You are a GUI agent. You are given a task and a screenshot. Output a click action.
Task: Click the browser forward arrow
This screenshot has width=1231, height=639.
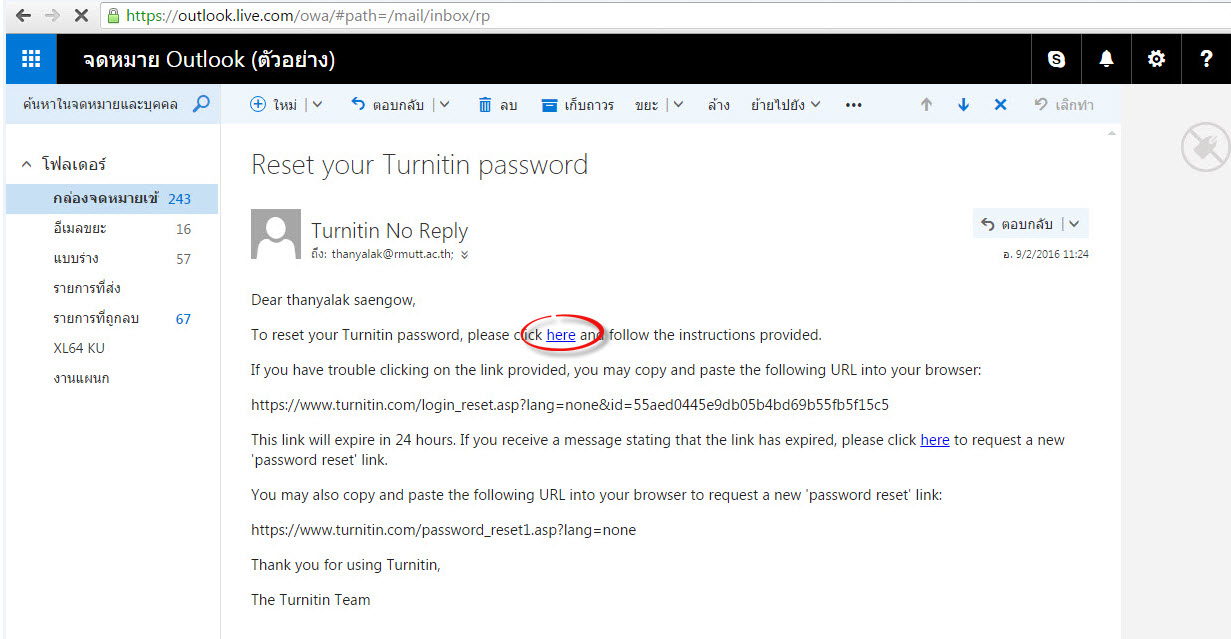52,16
